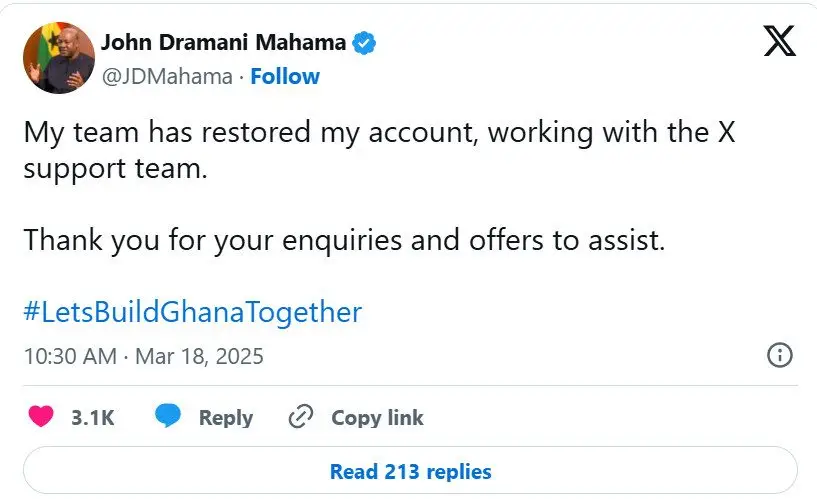This screenshot has height=499, width=817.
Task: Open the info icon beside the timestamp
Action: click(x=779, y=355)
